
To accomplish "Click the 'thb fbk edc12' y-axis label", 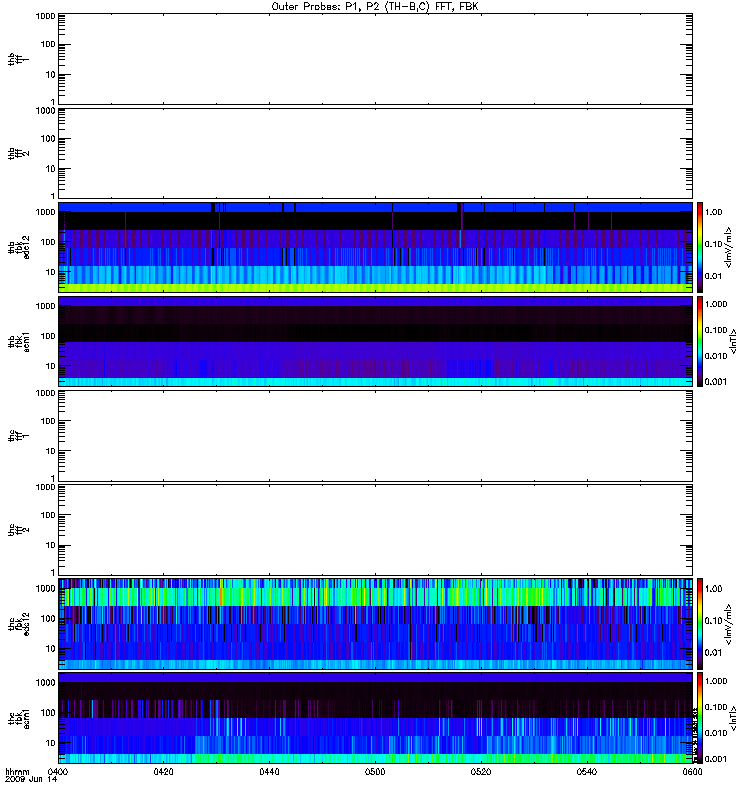I will pos(19,247).
